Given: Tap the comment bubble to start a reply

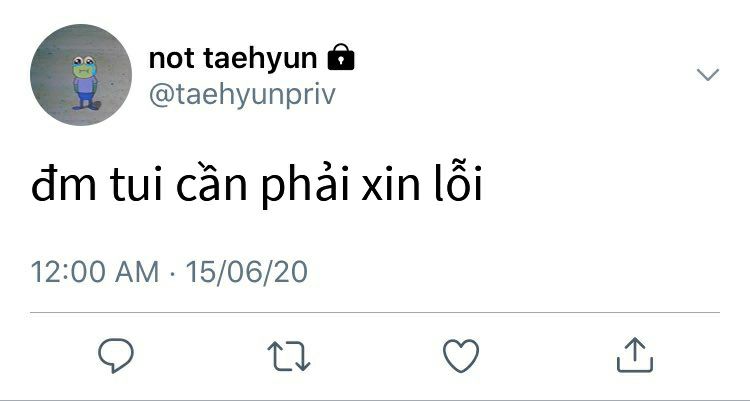Looking at the screenshot, I should point(116,356).
